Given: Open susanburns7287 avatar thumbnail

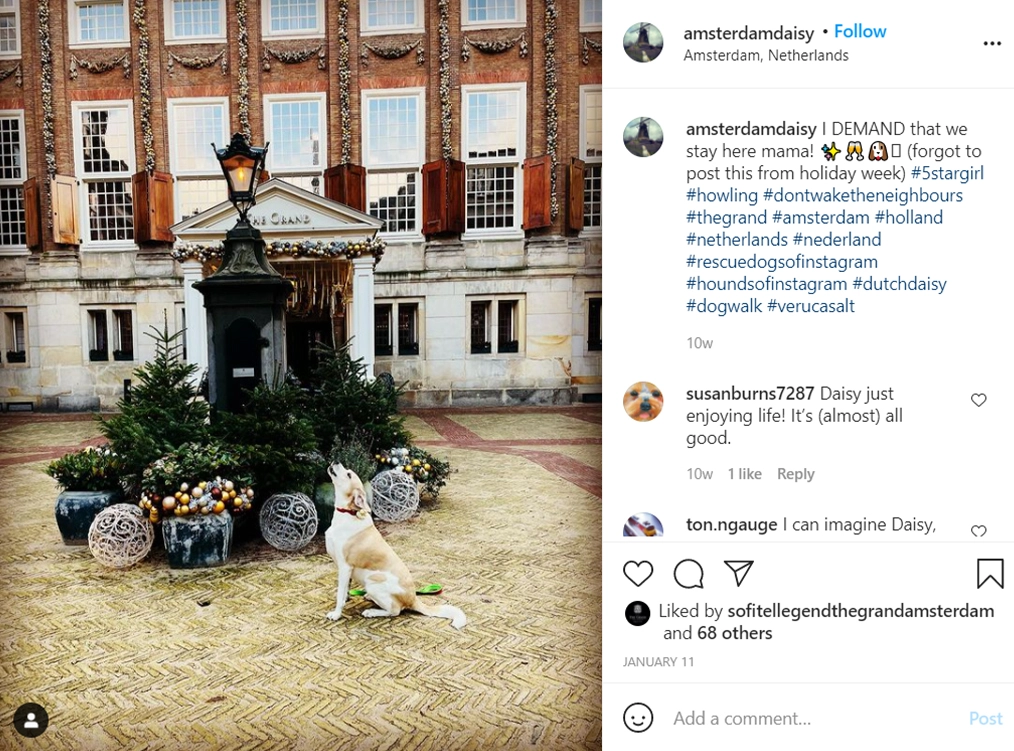Looking at the screenshot, I should coord(643,402).
